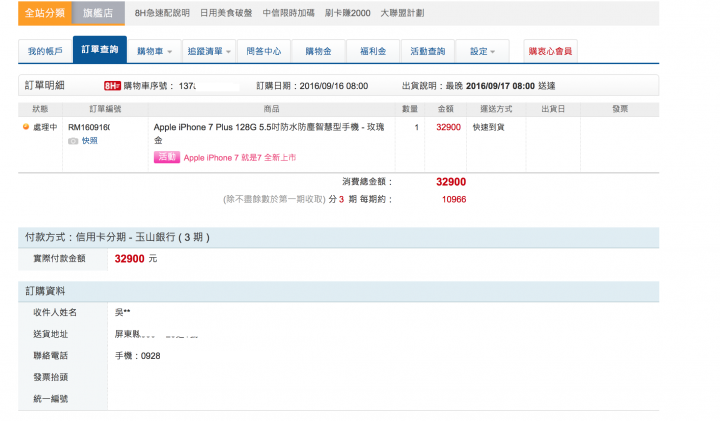Image resolution: width=720 pixels, height=421 pixels.
Task: Expand the 購物車 dropdown tab
Action: 154,51
